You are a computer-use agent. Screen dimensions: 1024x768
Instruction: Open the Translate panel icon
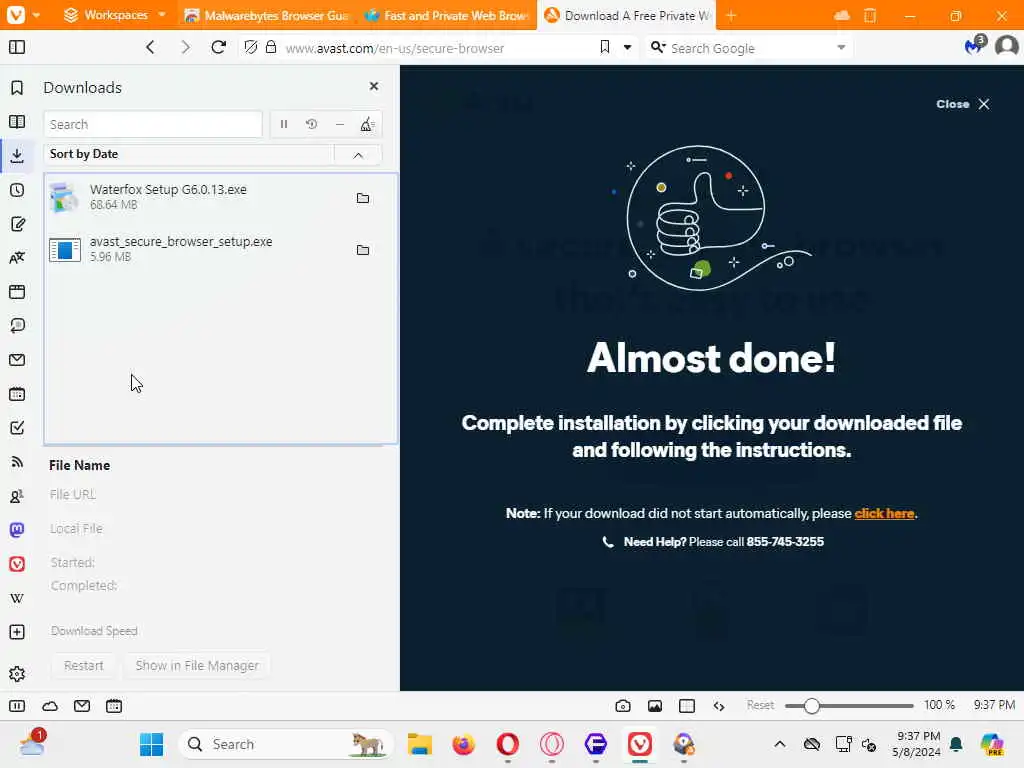[17, 258]
